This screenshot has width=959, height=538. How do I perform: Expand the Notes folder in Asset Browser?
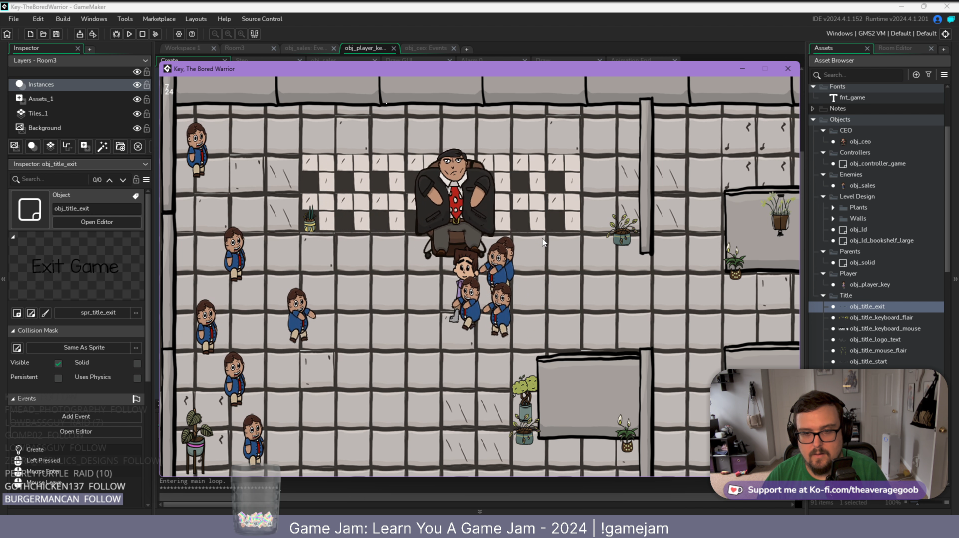pos(813,109)
